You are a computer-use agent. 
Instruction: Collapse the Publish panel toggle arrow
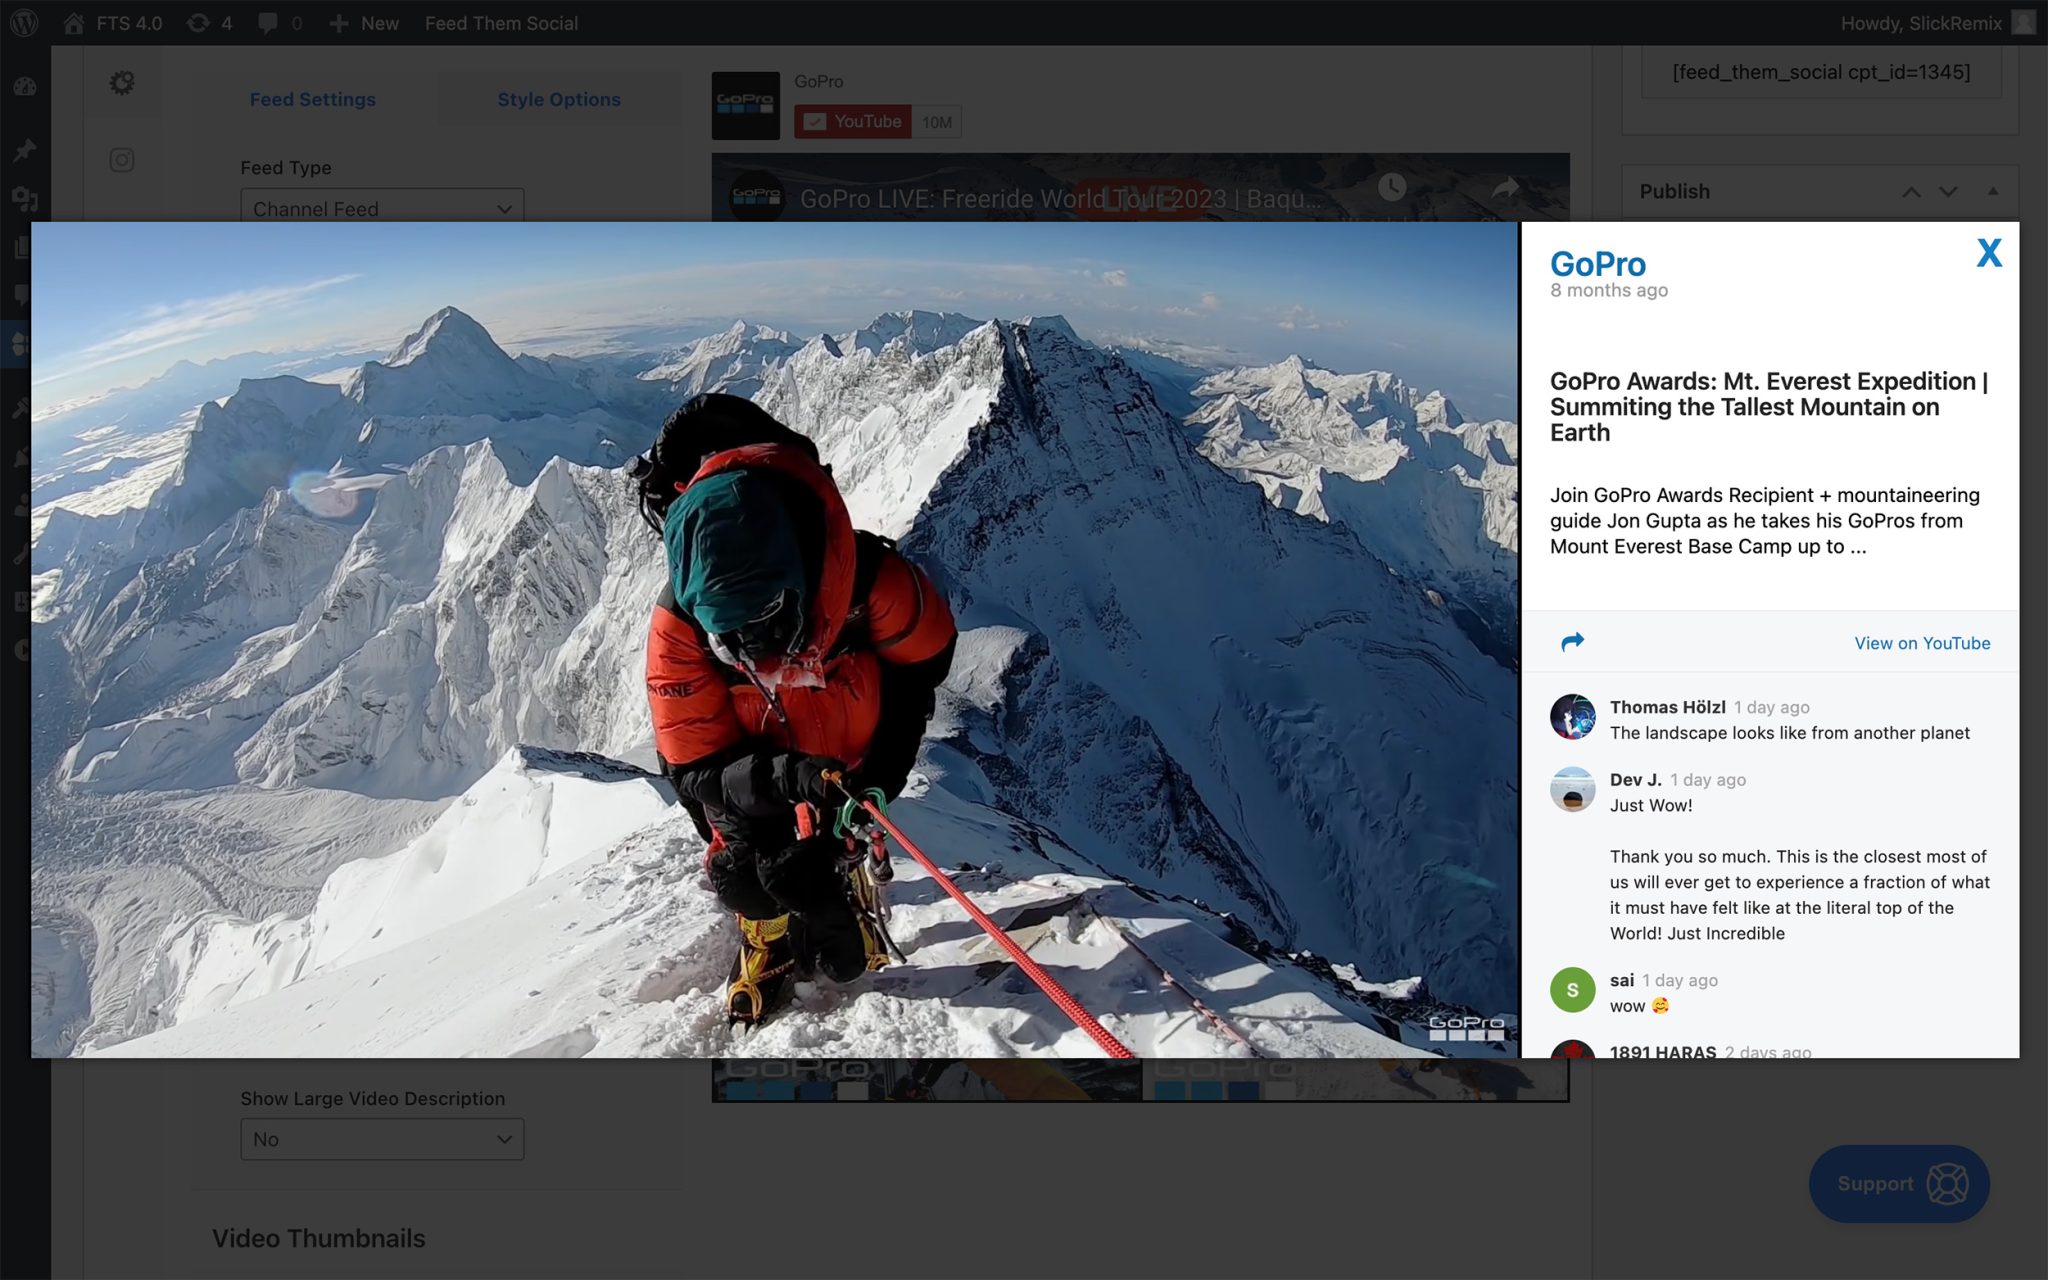click(x=1992, y=191)
